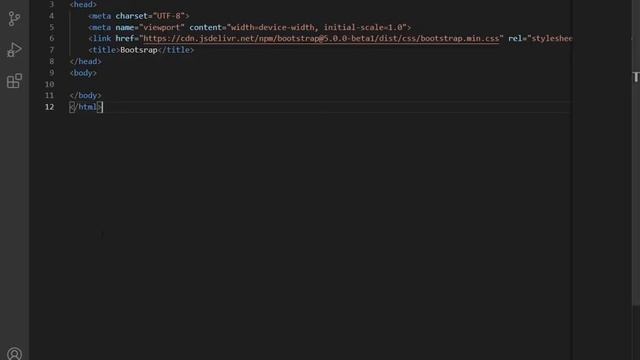Click the Bootsrap title text

click(x=139, y=50)
